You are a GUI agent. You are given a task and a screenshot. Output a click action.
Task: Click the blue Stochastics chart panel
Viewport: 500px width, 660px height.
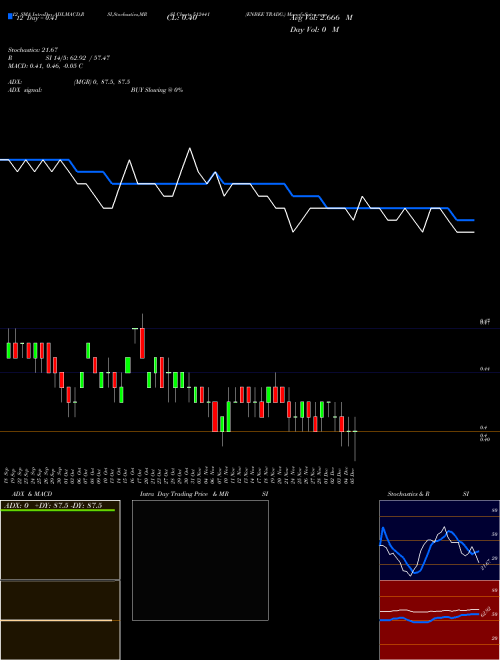pyautogui.click(x=439, y=540)
